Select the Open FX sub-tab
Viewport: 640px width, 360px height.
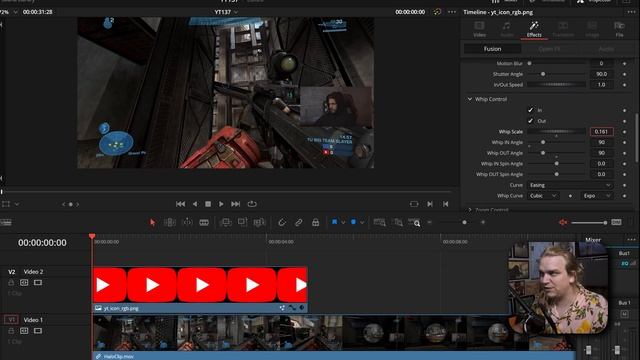(549, 49)
